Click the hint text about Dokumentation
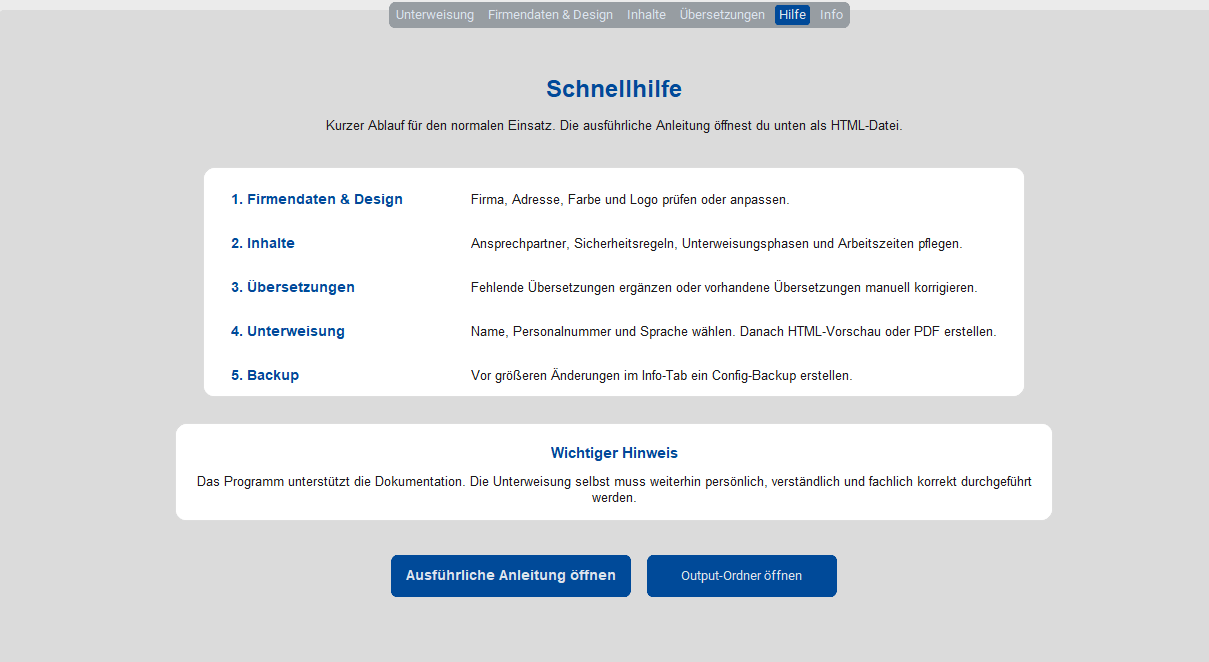The image size is (1209, 662). tap(613, 487)
